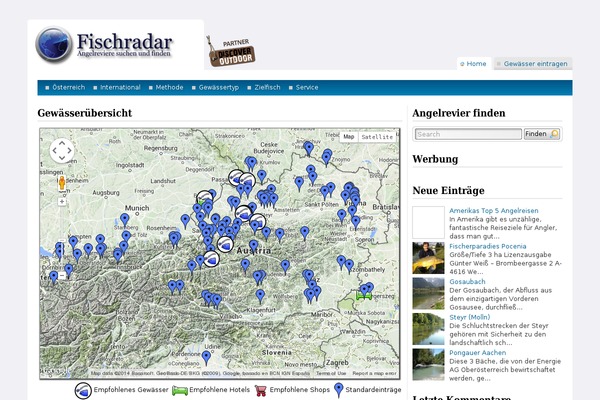Click the blue pin near Ceske Budejovice

click(x=252, y=163)
